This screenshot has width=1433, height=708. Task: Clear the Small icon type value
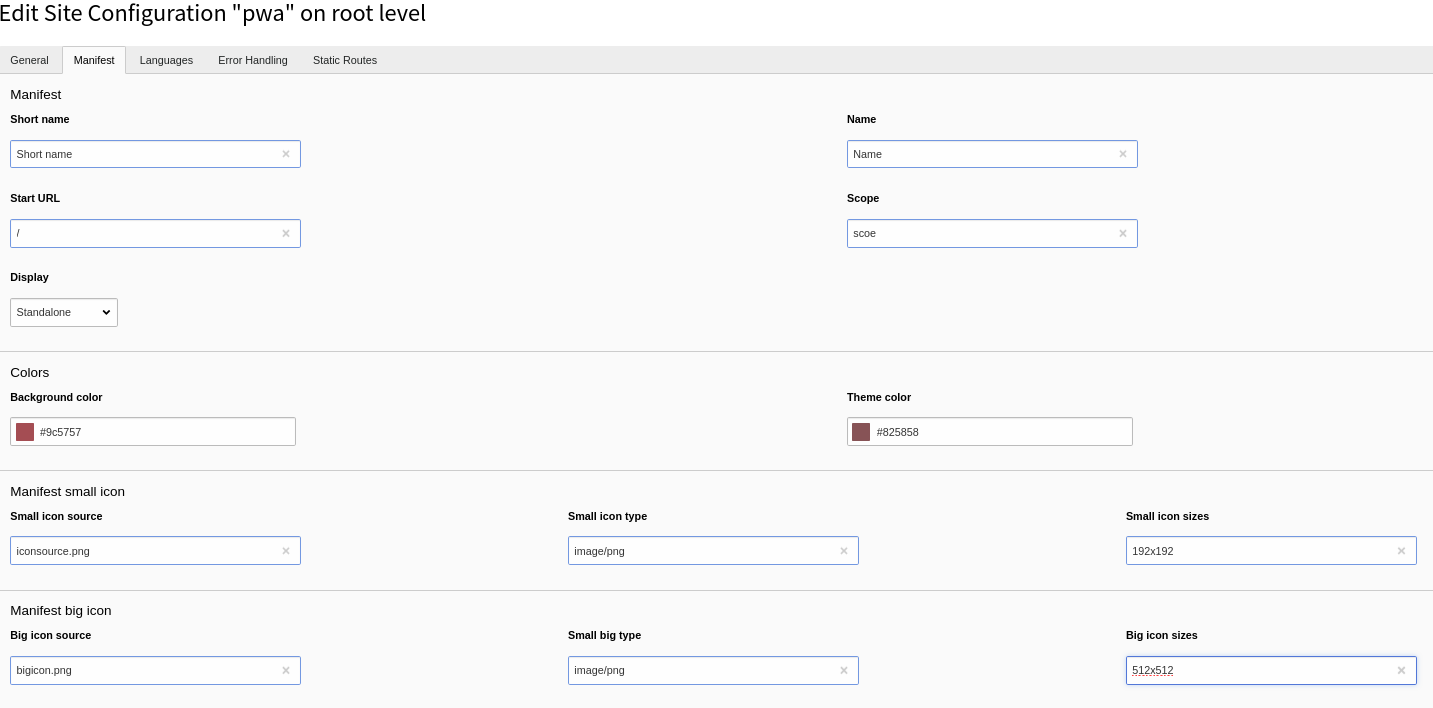(x=844, y=550)
